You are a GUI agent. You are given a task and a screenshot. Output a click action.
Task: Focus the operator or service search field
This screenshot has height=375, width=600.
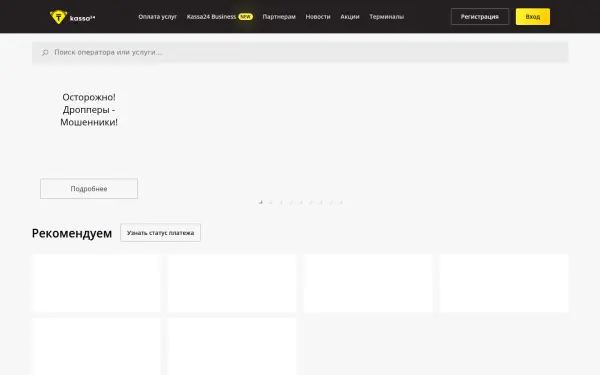pyautogui.click(x=300, y=52)
